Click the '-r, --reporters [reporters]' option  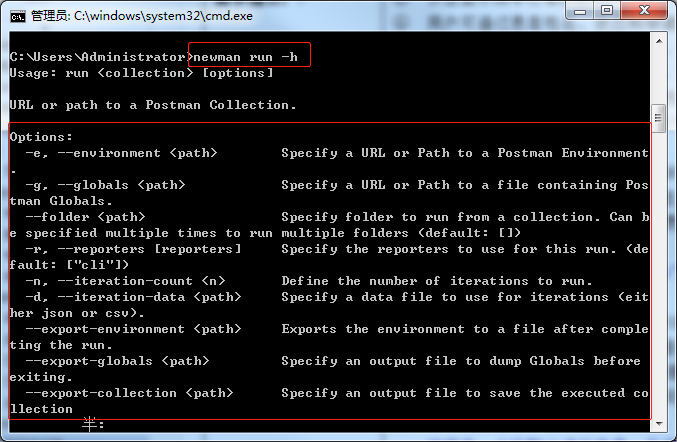pyautogui.click(x=133, y=249)
